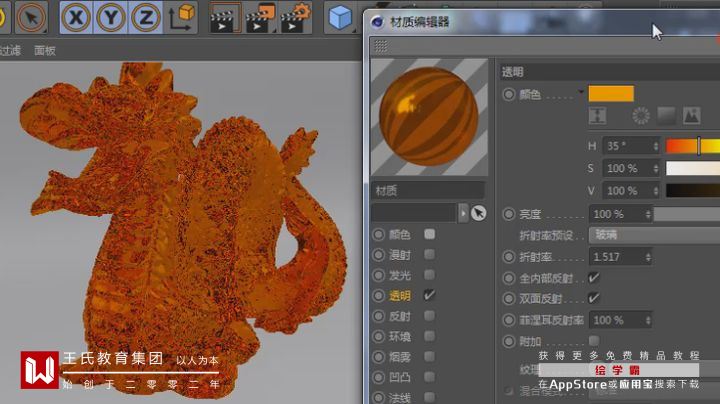Click the 亮度 parameter radio dot
Screen dimensions: 720x404
tap(508, 214)
